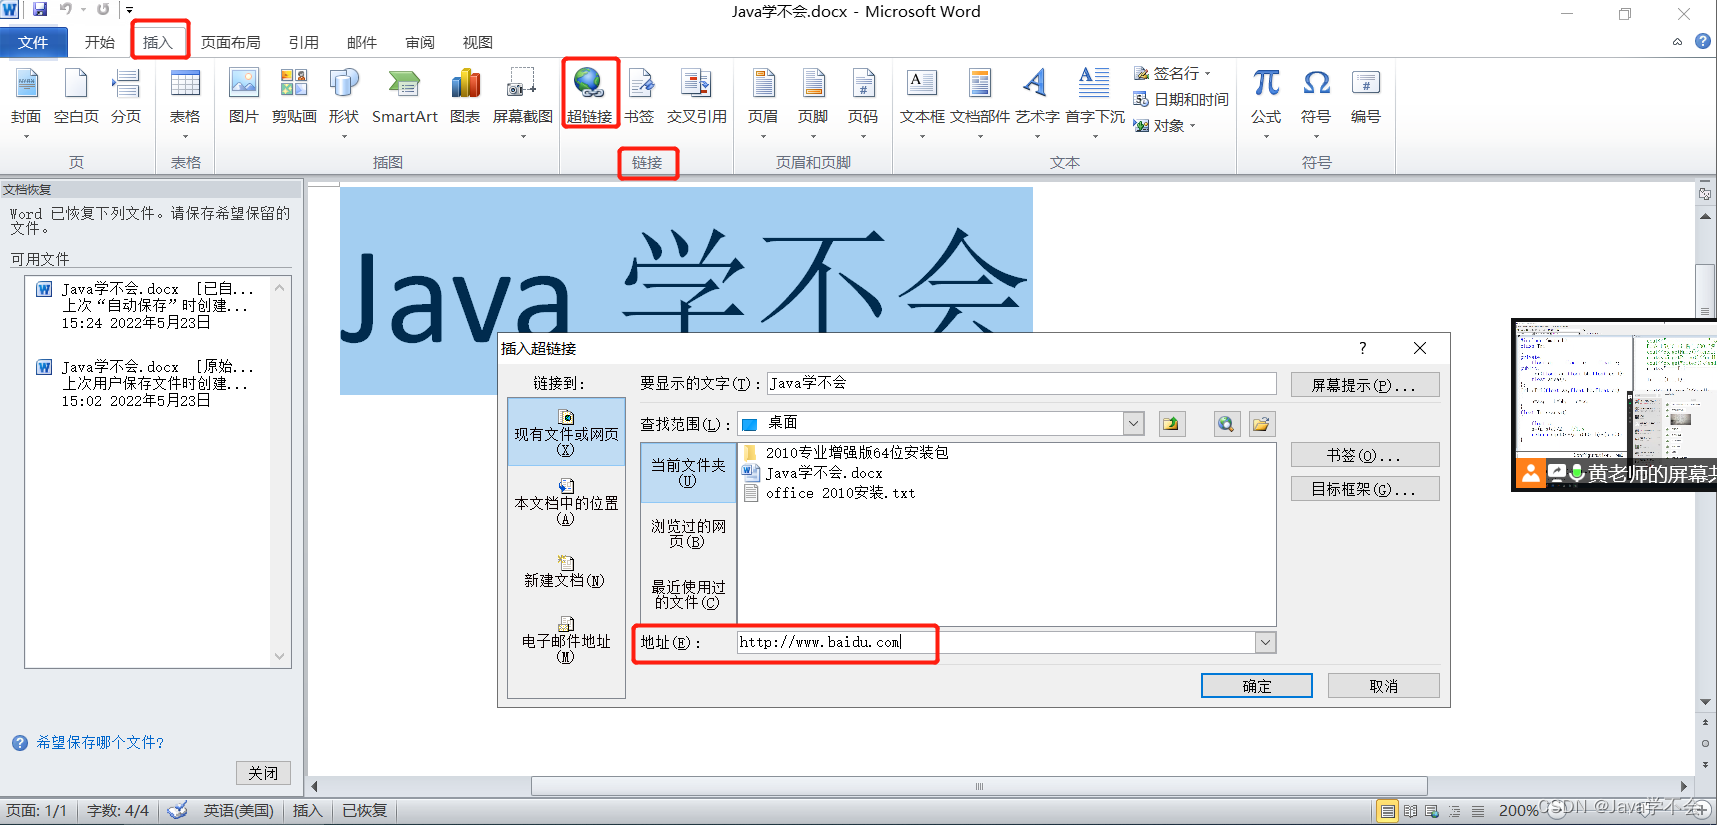Choose Recent Files (最近使用过的文件) view
Viewport: 1717px width, 825px height.
click(688, 594)
